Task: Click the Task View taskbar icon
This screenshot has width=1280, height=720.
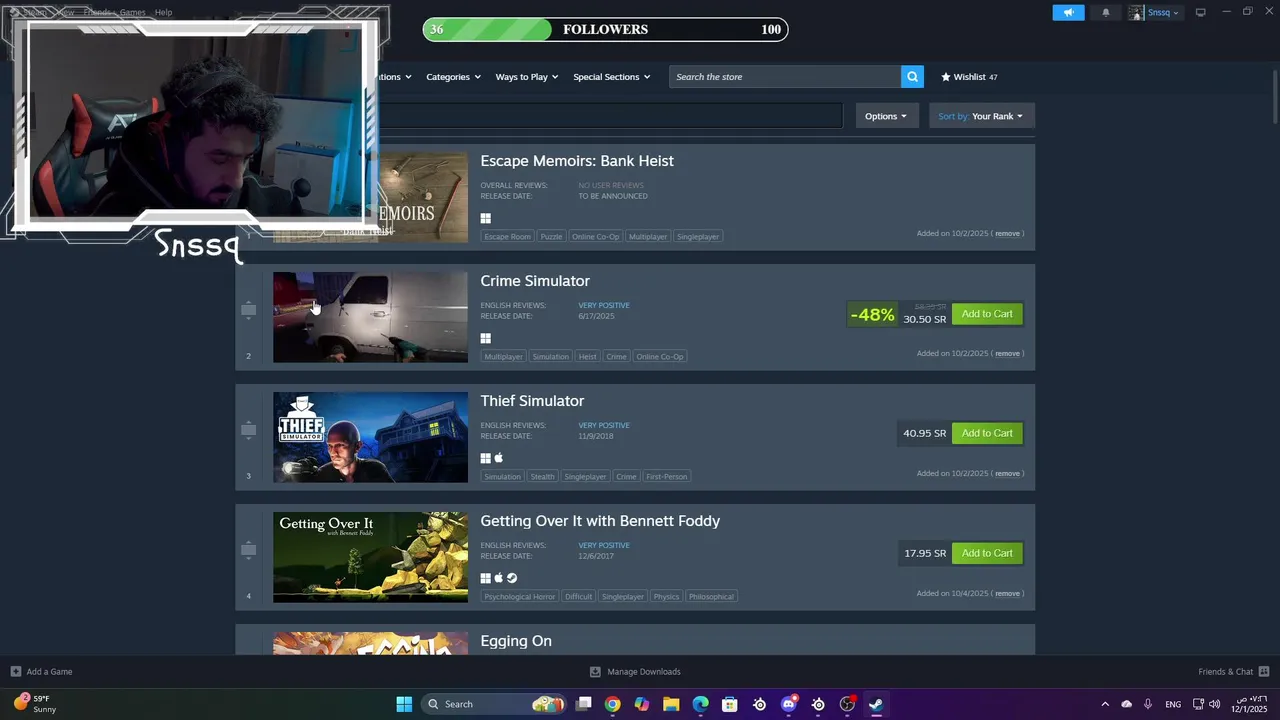Action: [x=584, y=704]
